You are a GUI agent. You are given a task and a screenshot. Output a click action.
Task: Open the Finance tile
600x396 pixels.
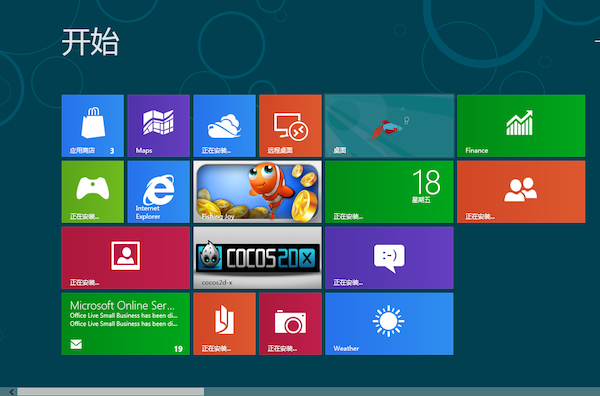(521, 126)
